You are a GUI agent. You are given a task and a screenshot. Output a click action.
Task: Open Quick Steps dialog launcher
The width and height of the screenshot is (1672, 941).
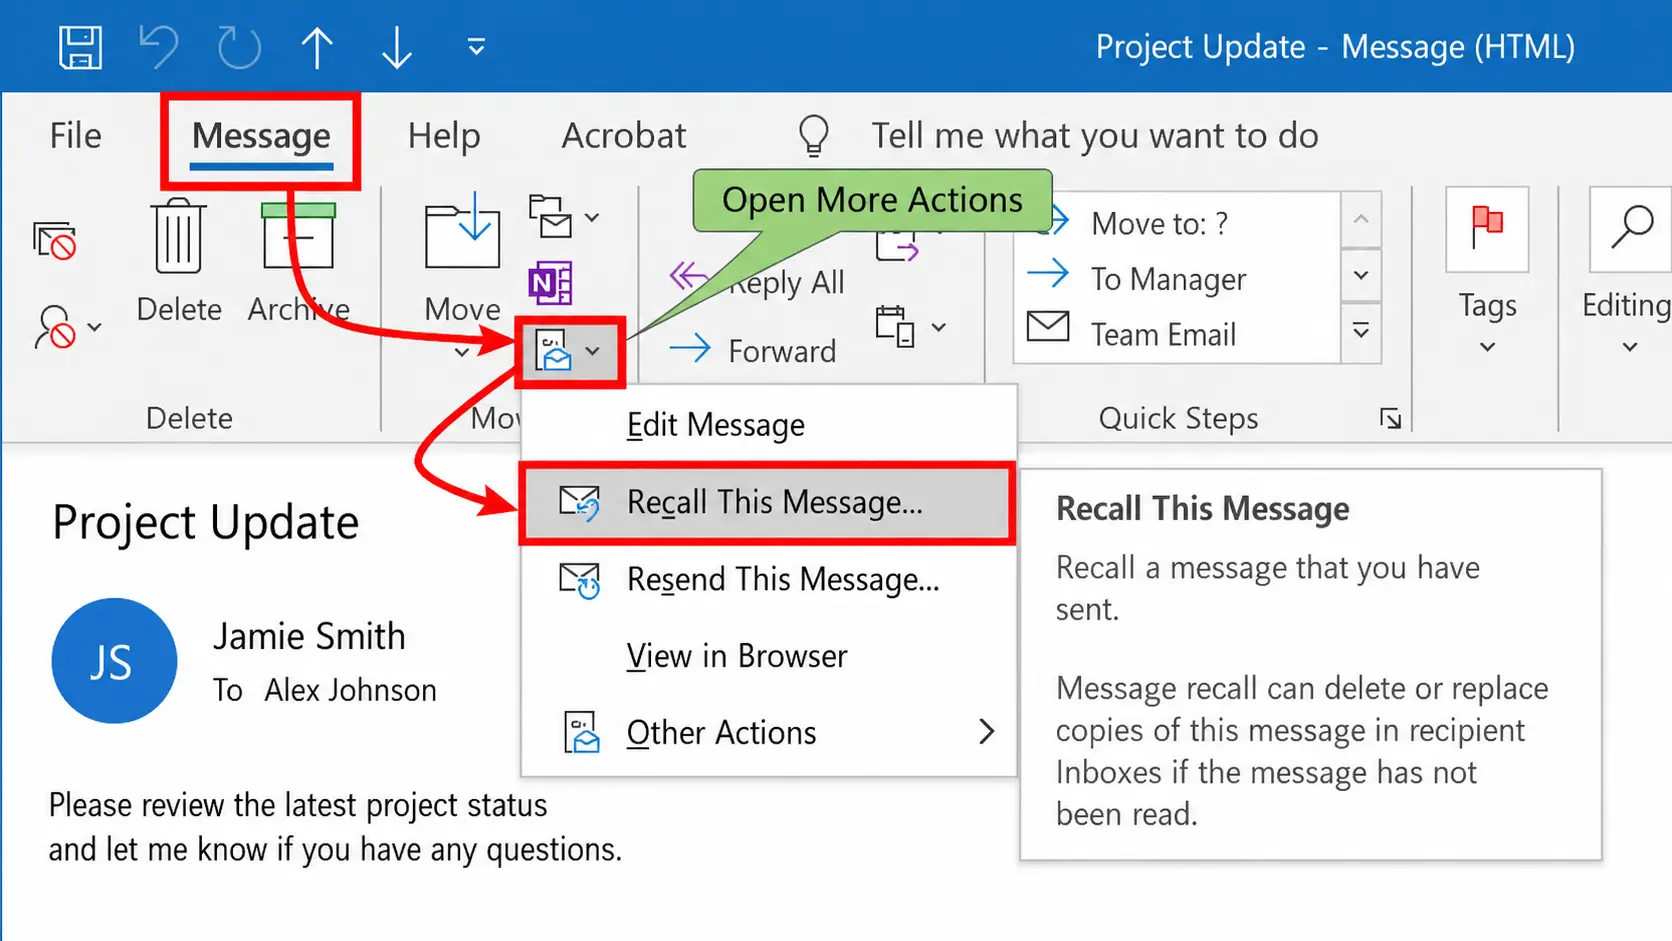pos(1390,418)
